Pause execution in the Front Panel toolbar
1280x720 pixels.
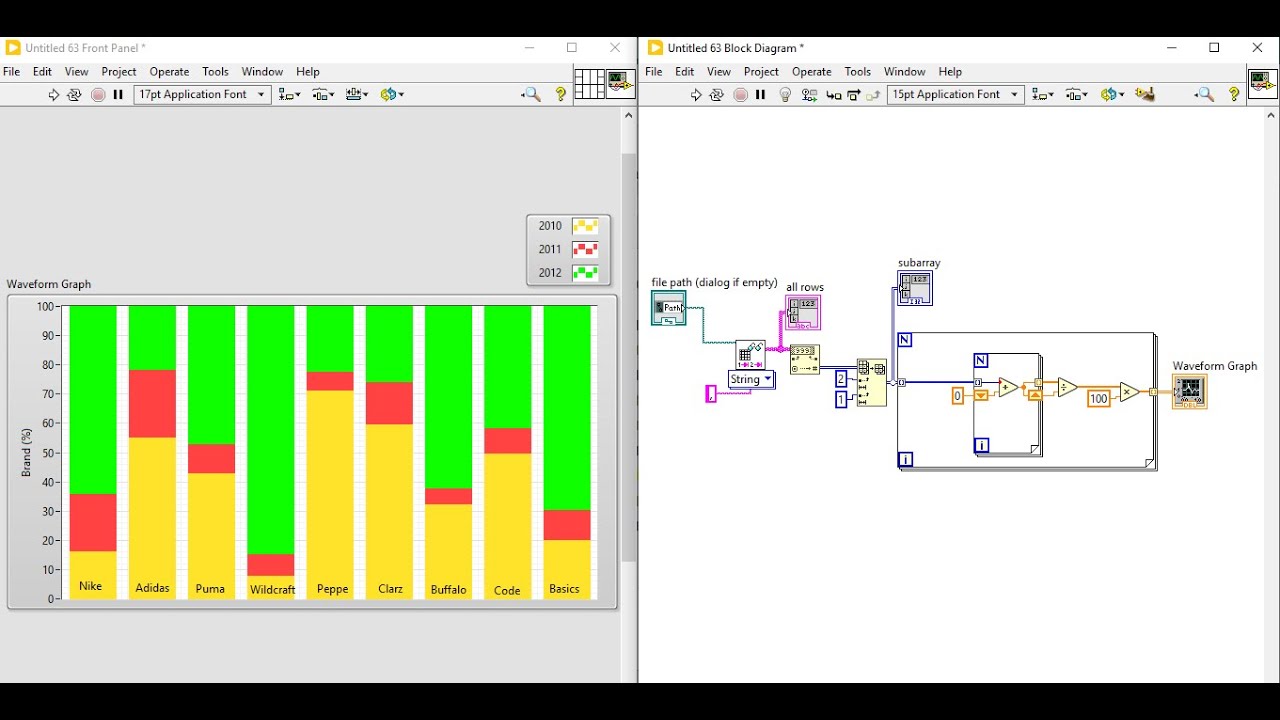(118, 95)
